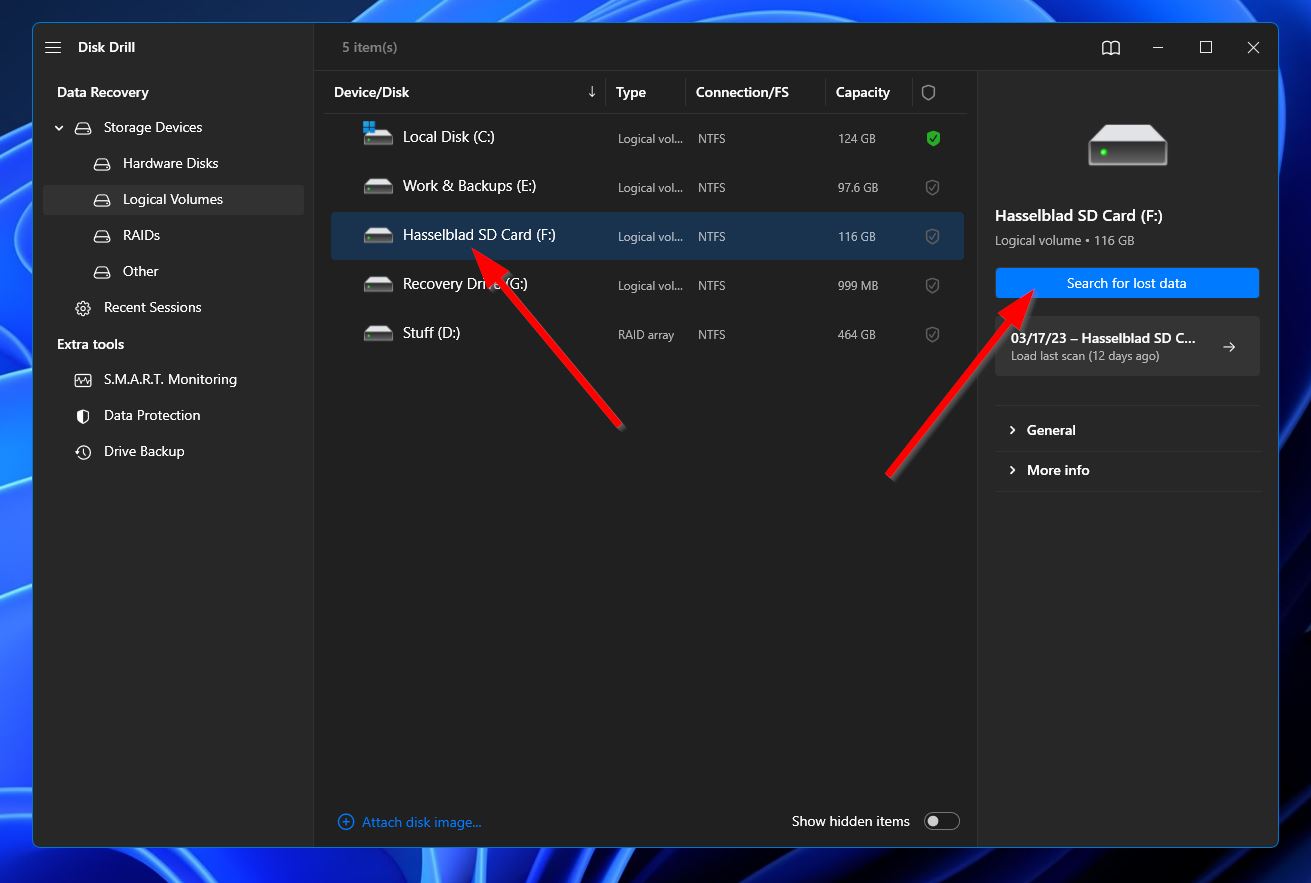
Task: Open the hamburger menu next to Disk Drill
Action: tap(53, 47)
